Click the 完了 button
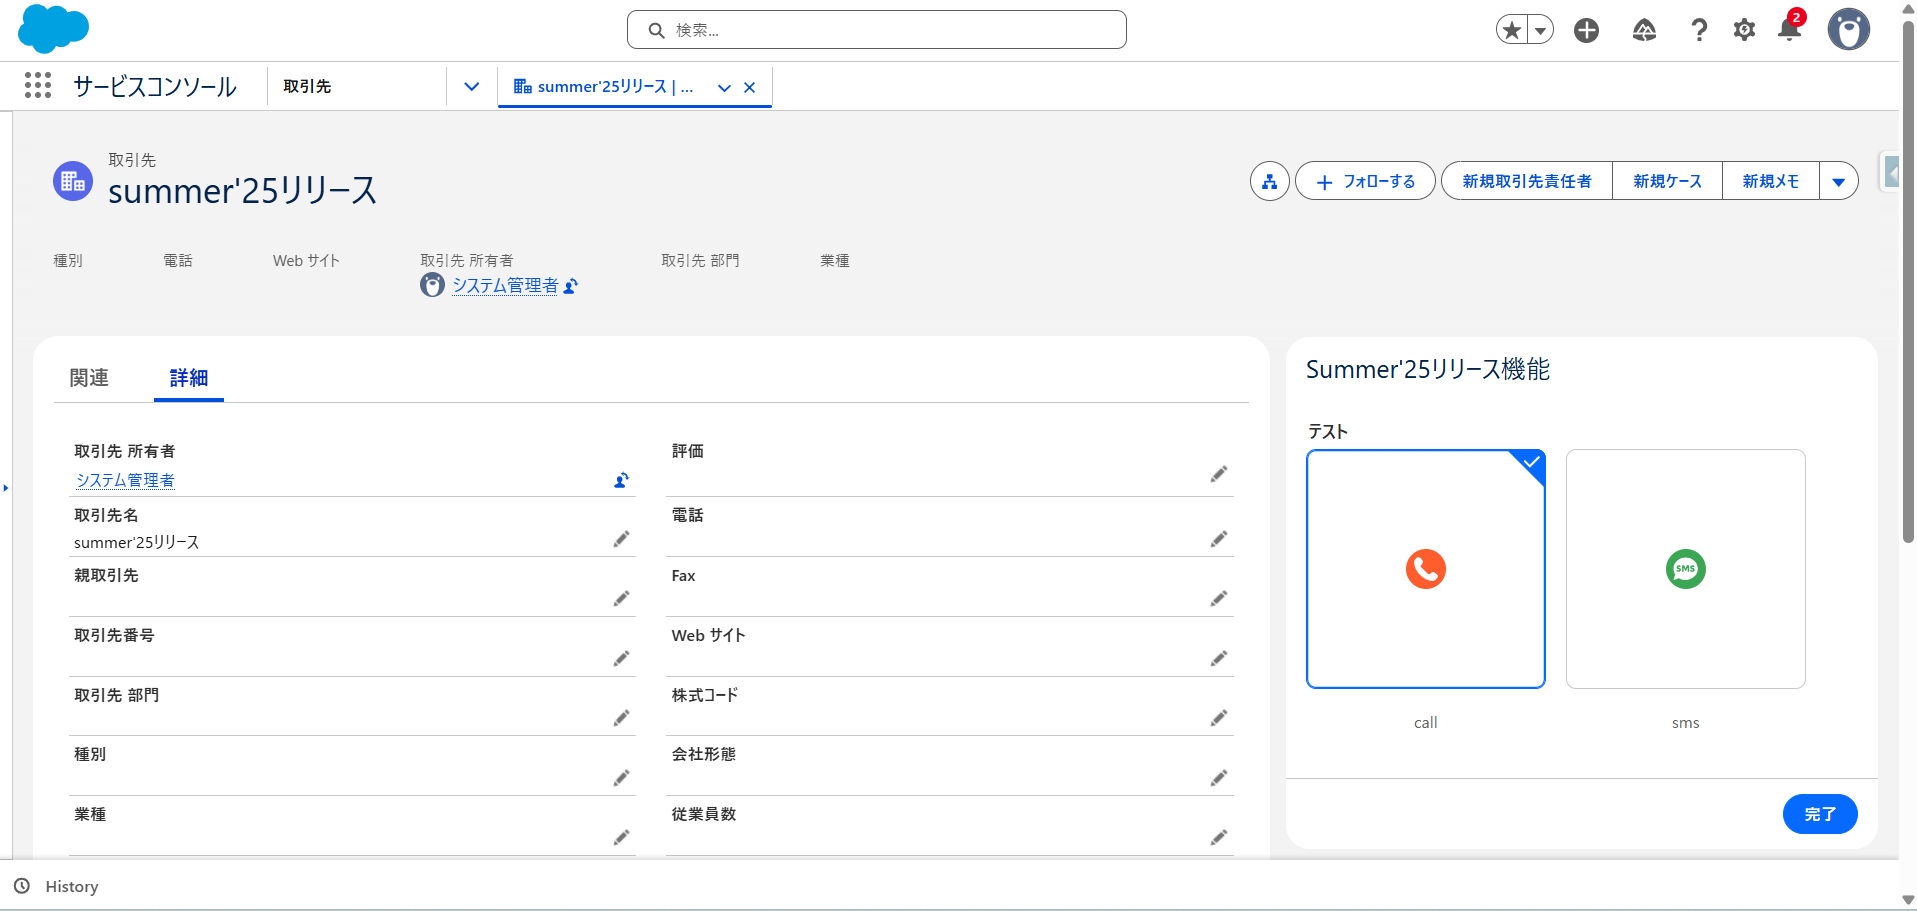 coord(1819,814)
